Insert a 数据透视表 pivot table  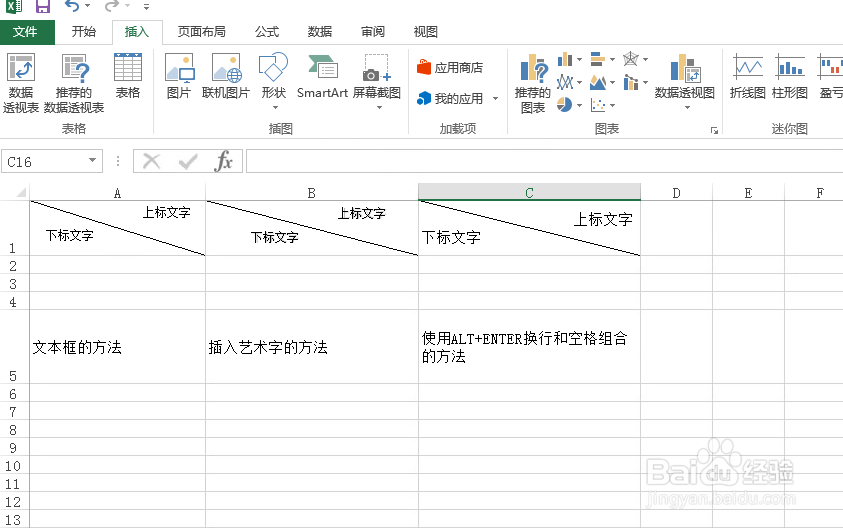(21, 83)
